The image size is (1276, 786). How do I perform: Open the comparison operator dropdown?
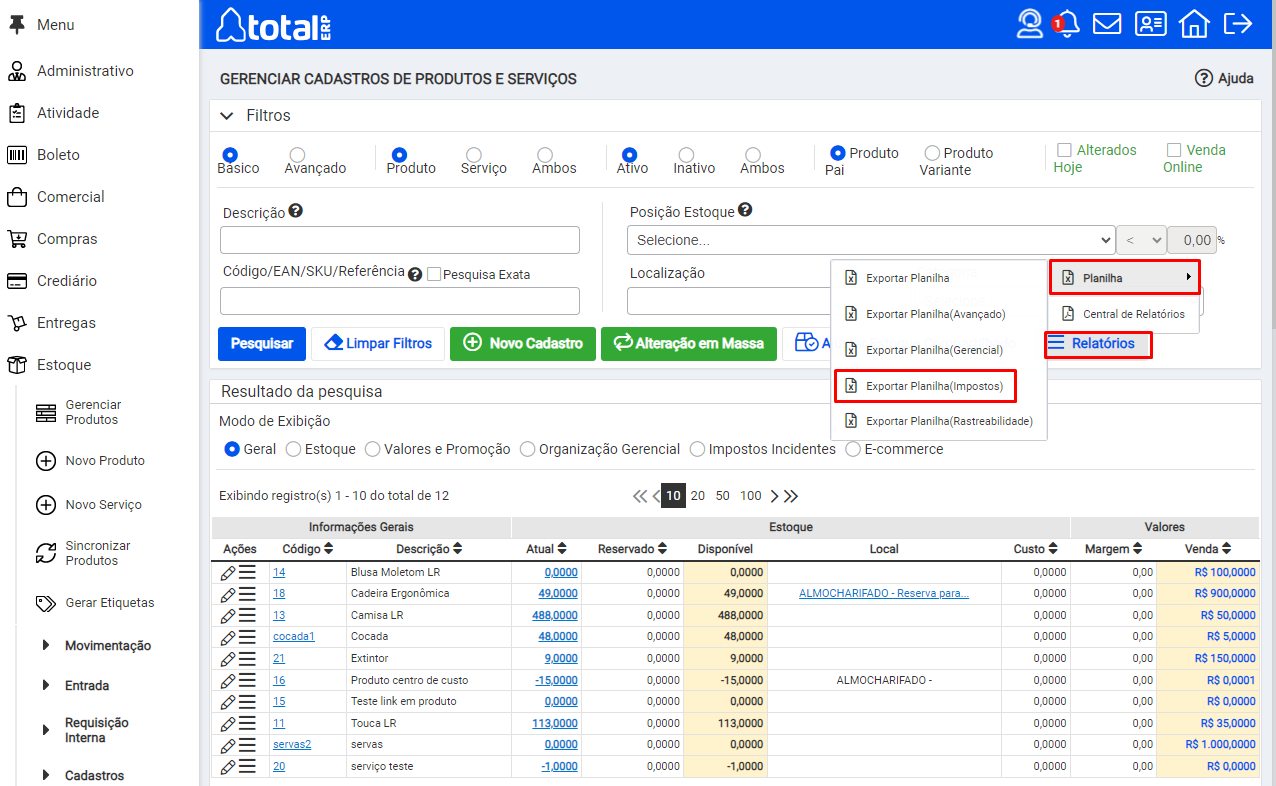click(x=1141, y=240)
